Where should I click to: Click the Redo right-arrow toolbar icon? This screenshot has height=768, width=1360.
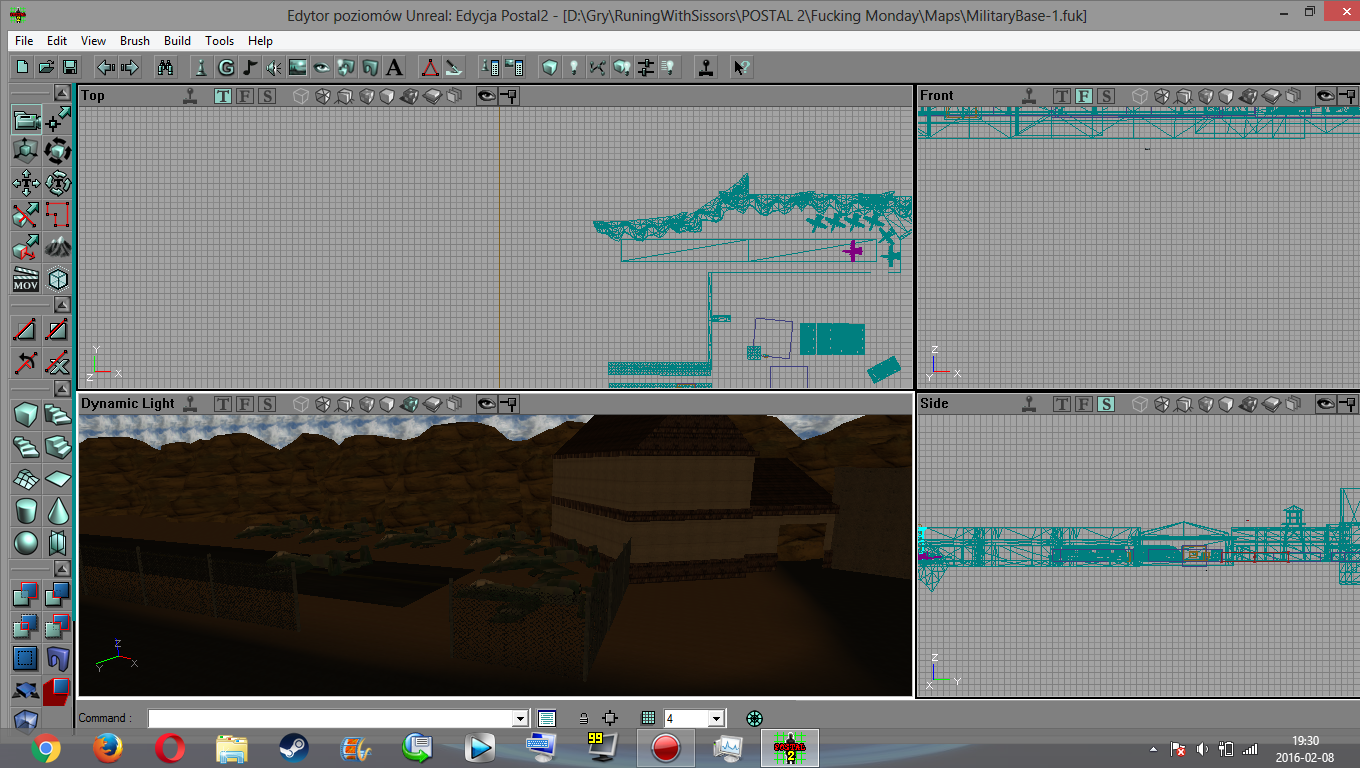coord(129,67)
